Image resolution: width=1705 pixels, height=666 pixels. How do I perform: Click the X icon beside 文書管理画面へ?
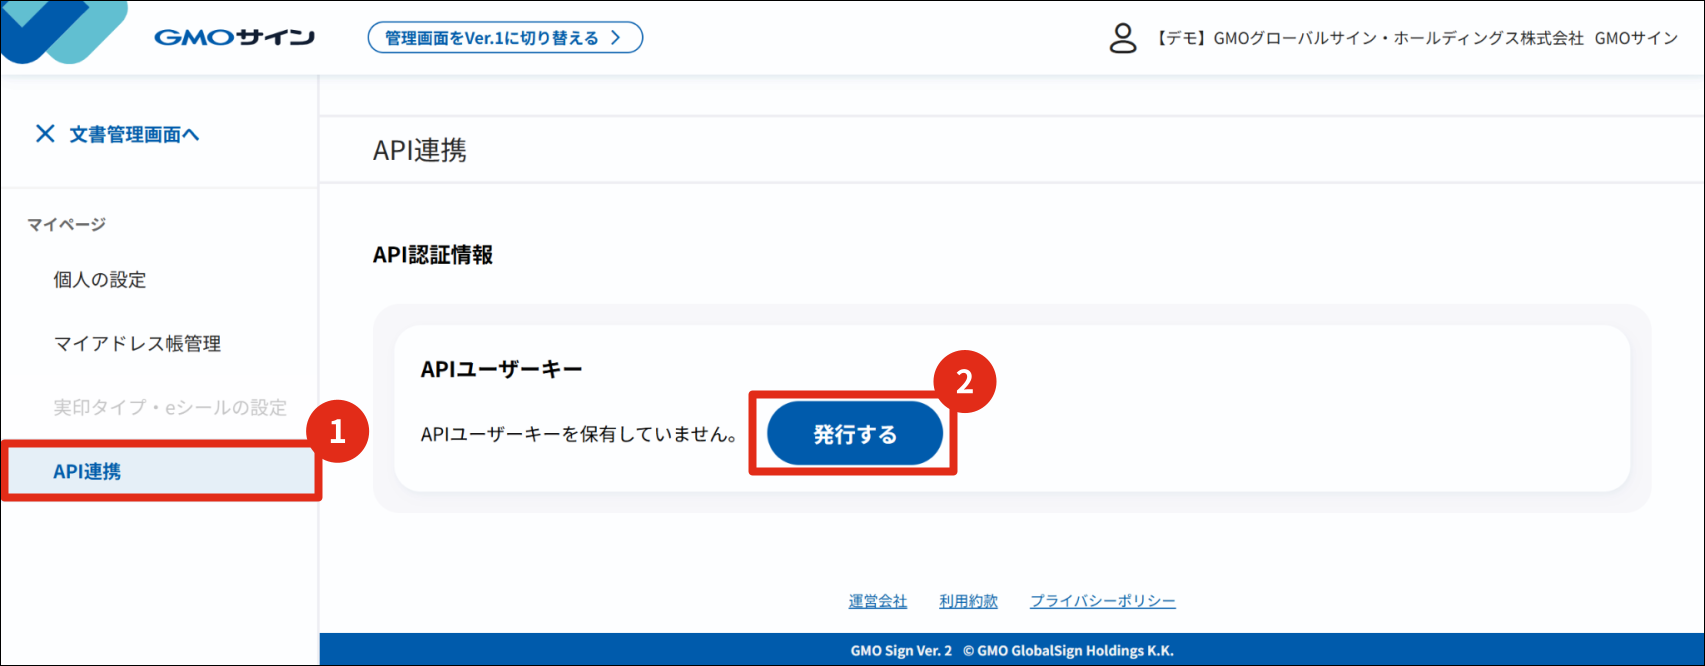click(45, 134)
